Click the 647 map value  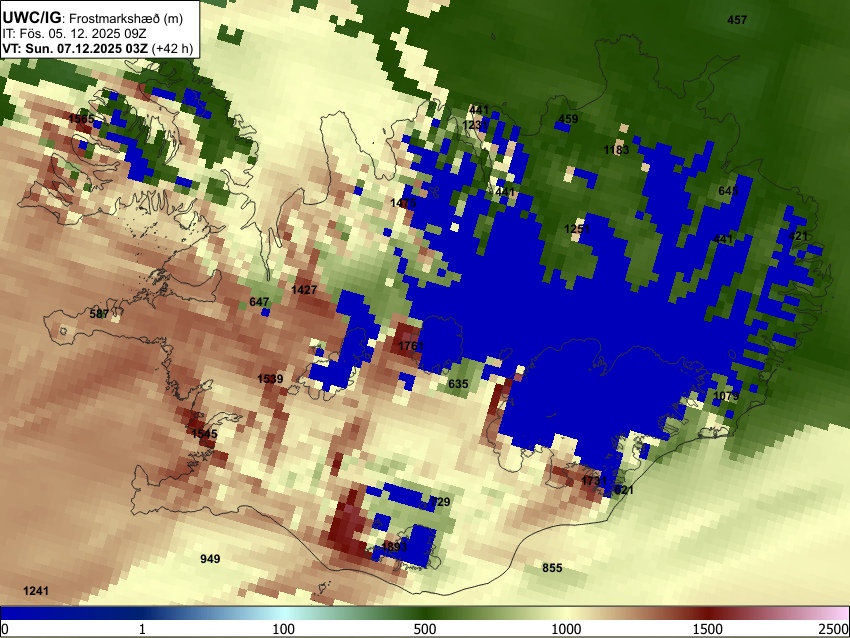click(259, 302)
